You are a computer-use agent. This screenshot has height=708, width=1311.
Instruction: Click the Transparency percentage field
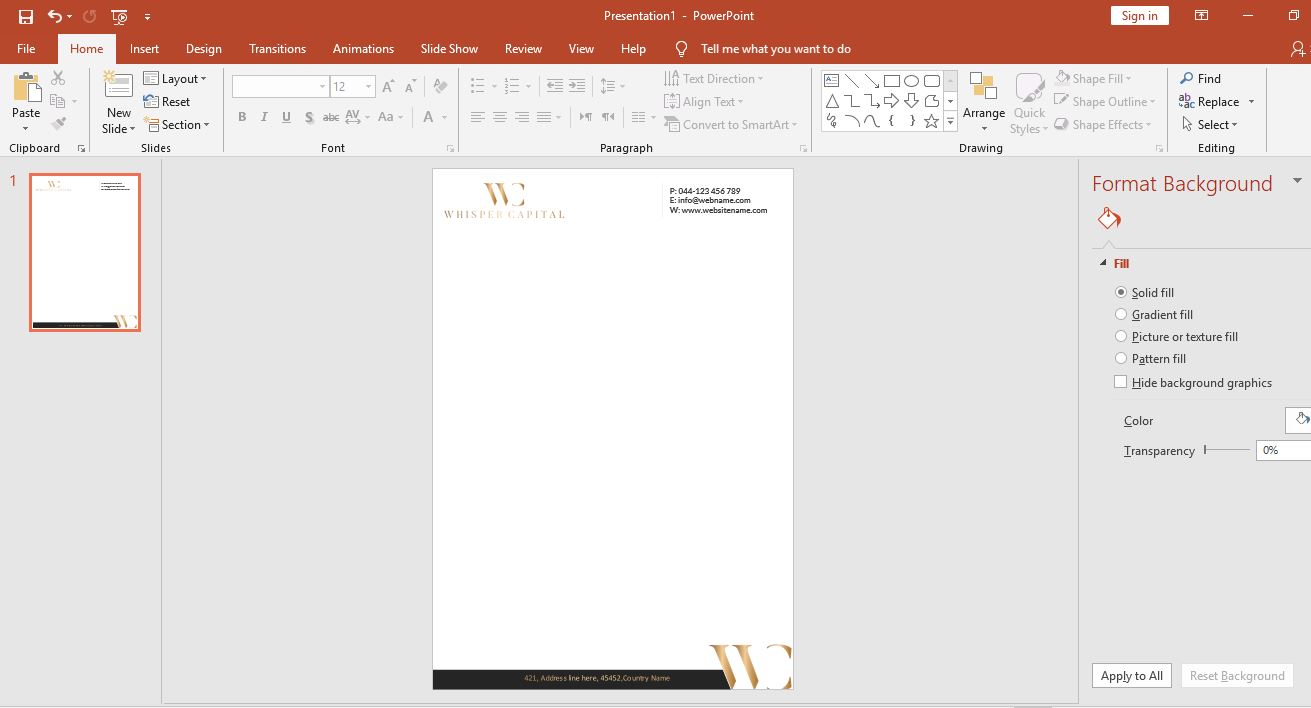1284,450
